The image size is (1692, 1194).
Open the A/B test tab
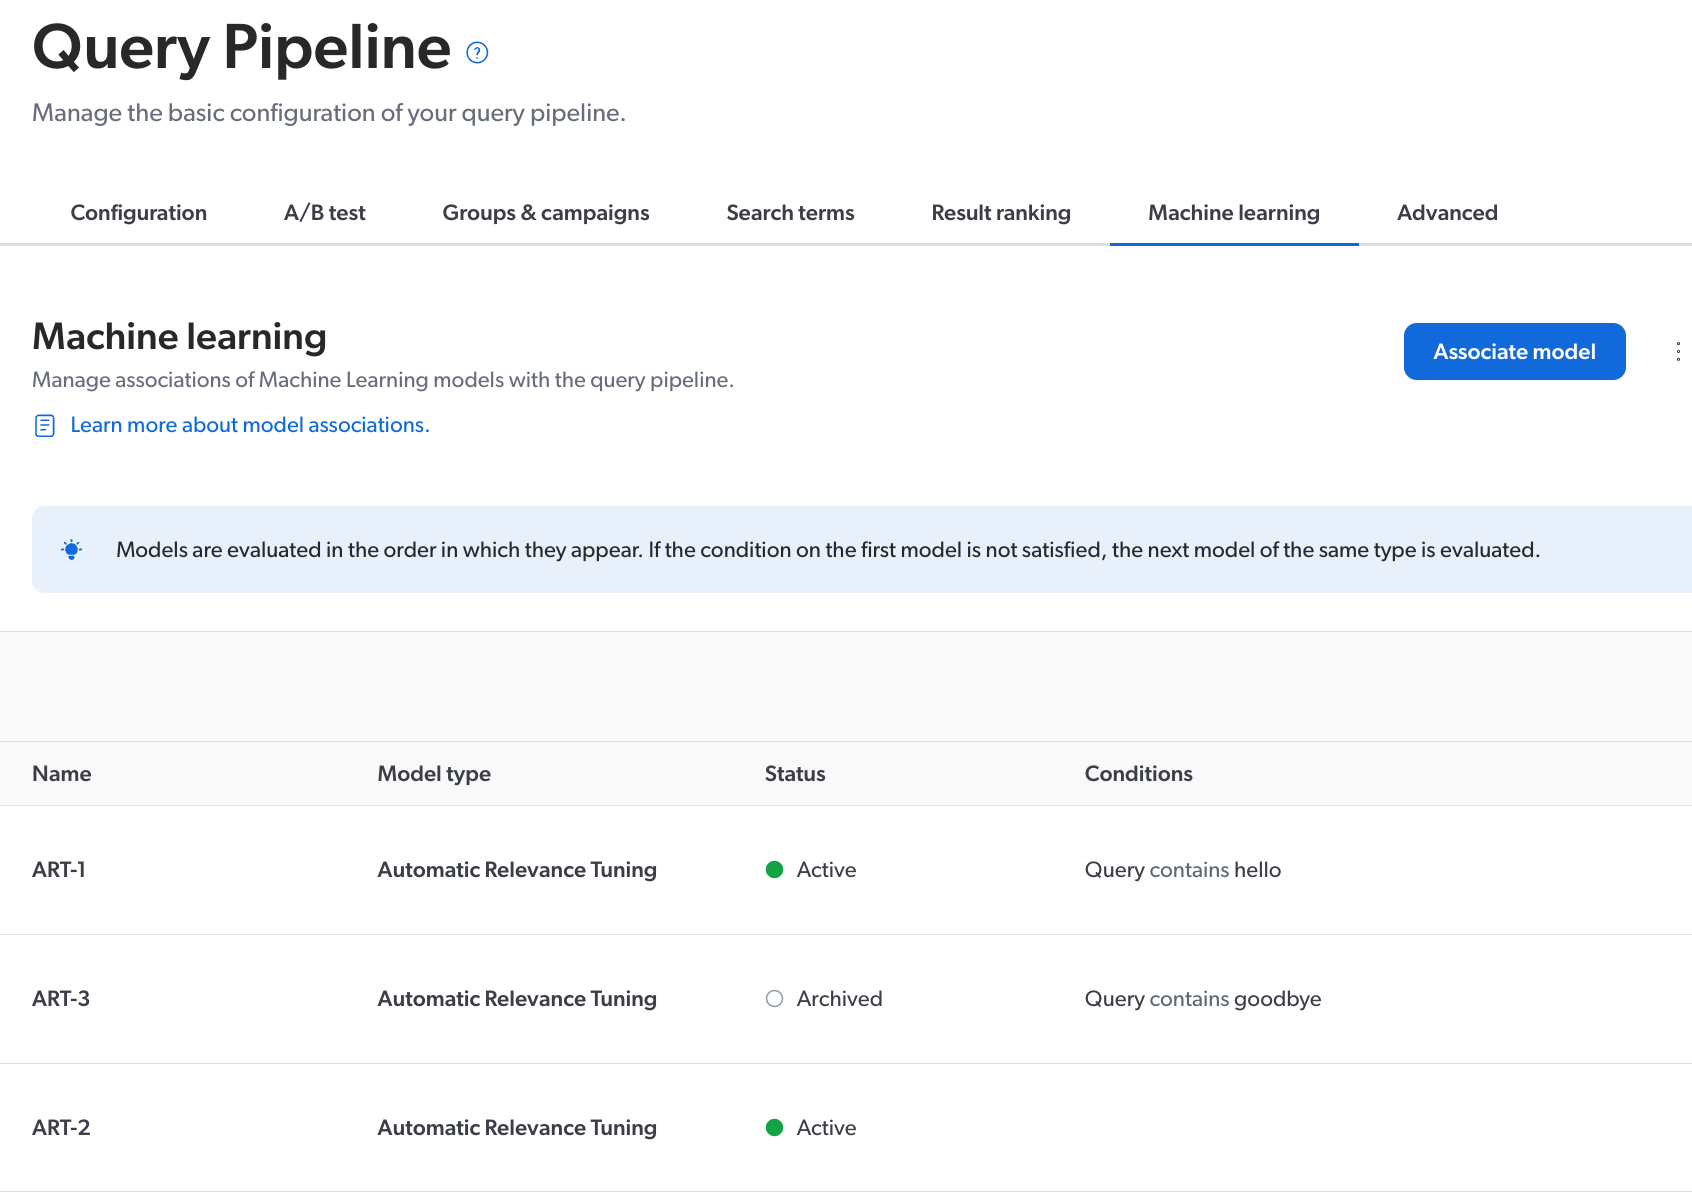325,213
